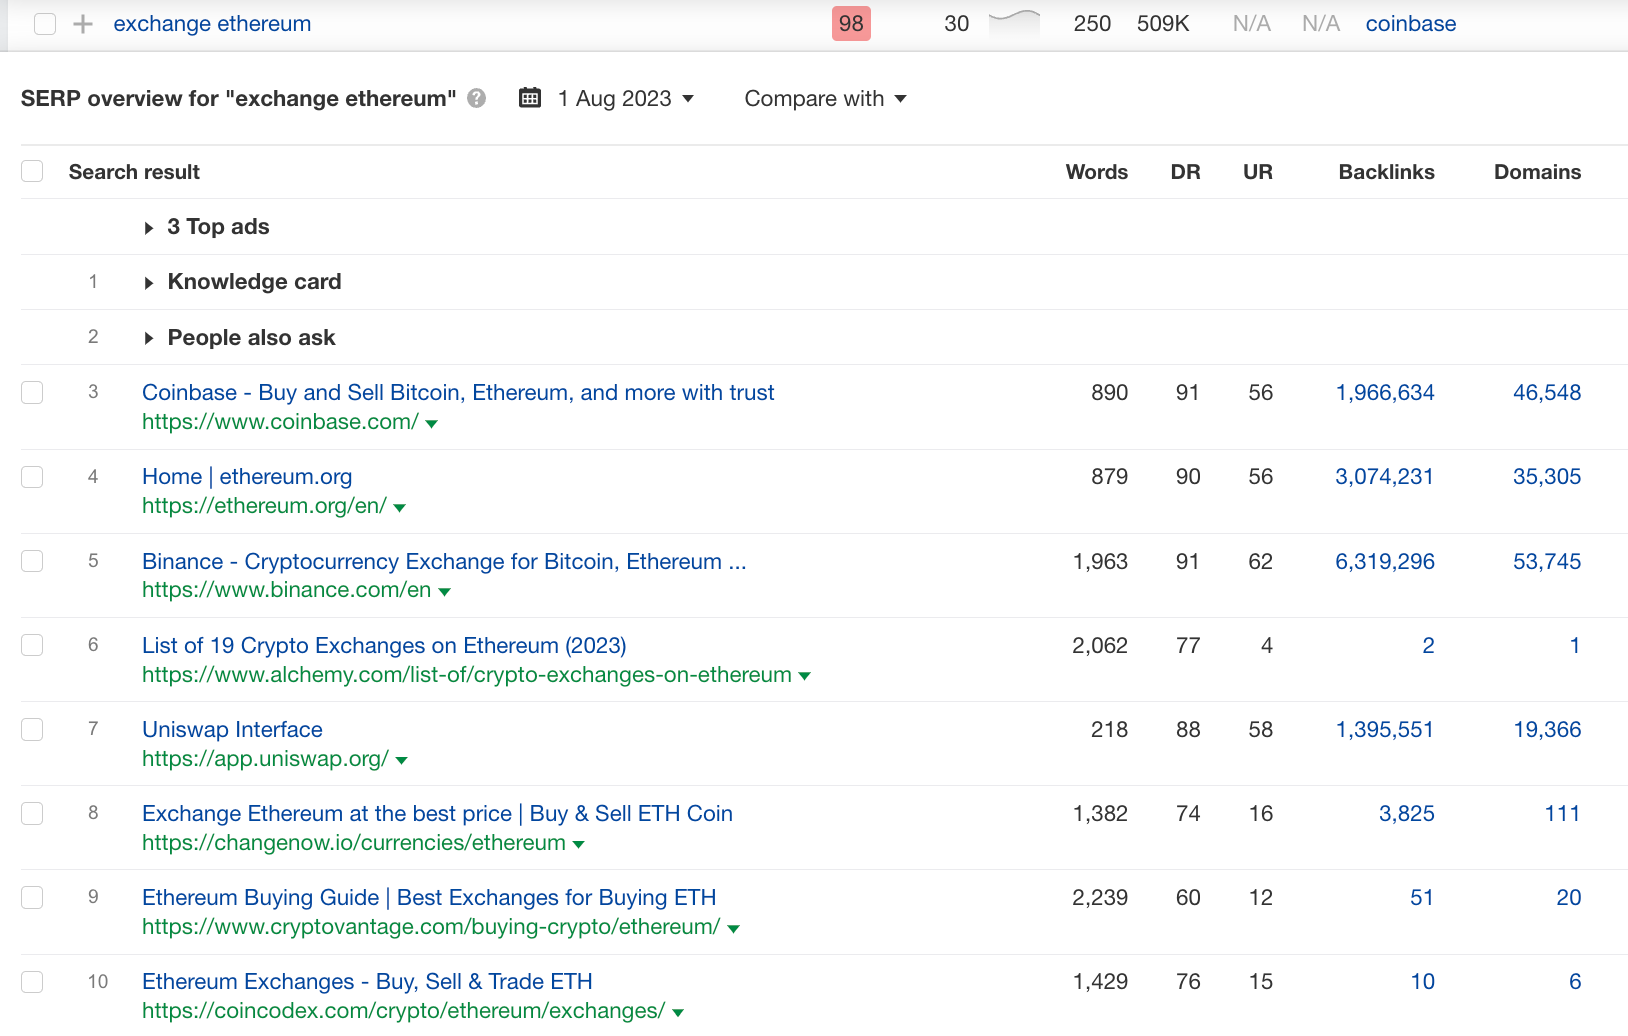Check the box for changenow.io result row
The height and width of the screenshot is (1036, 1628).
point(32,813)
